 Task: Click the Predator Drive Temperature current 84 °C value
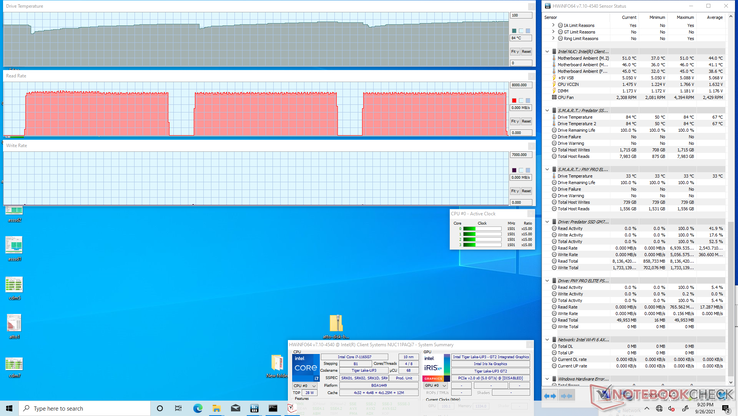(x=631, y=117)
